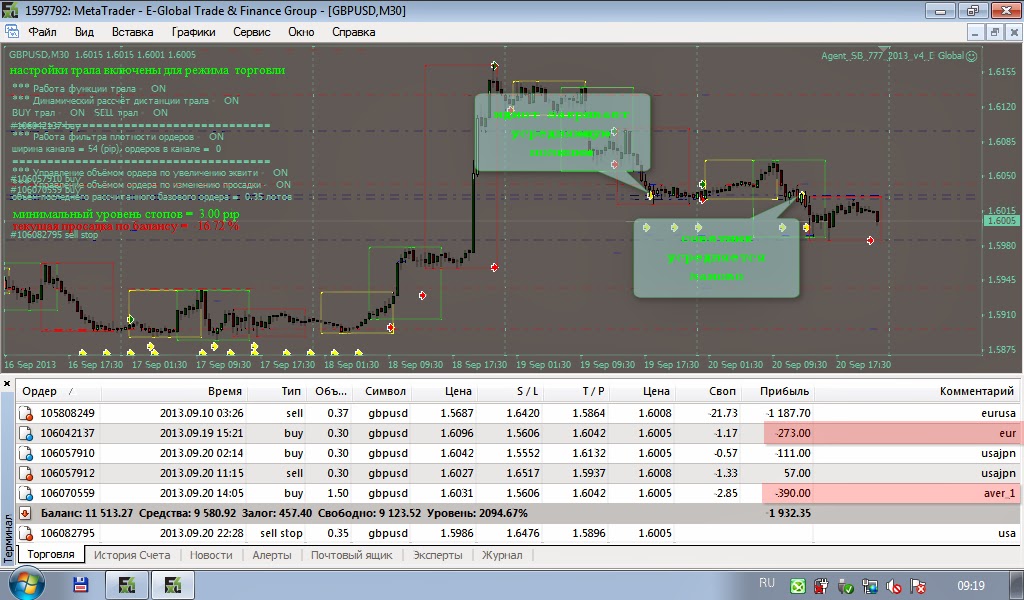Click the order icon for 106042137

coord(26,434)
